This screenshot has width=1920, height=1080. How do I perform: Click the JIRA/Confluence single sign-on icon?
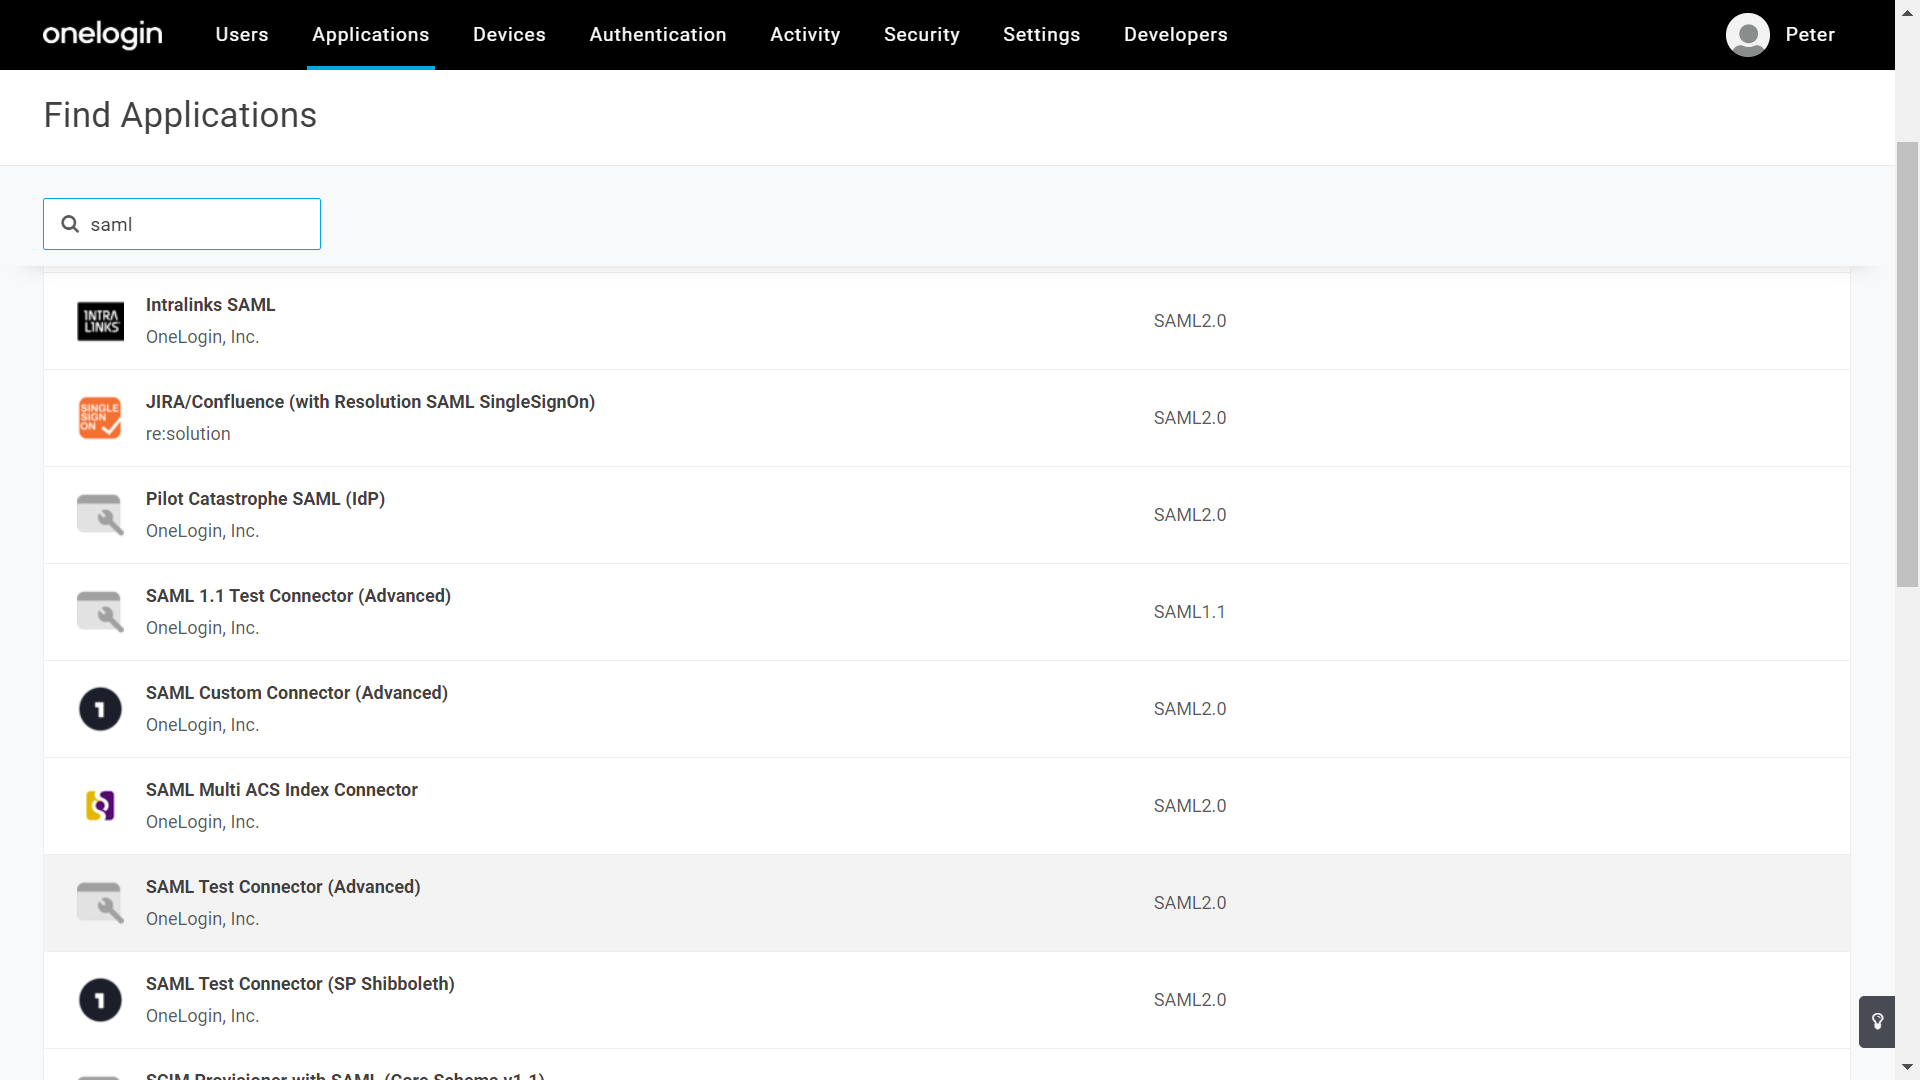point(100,418)
